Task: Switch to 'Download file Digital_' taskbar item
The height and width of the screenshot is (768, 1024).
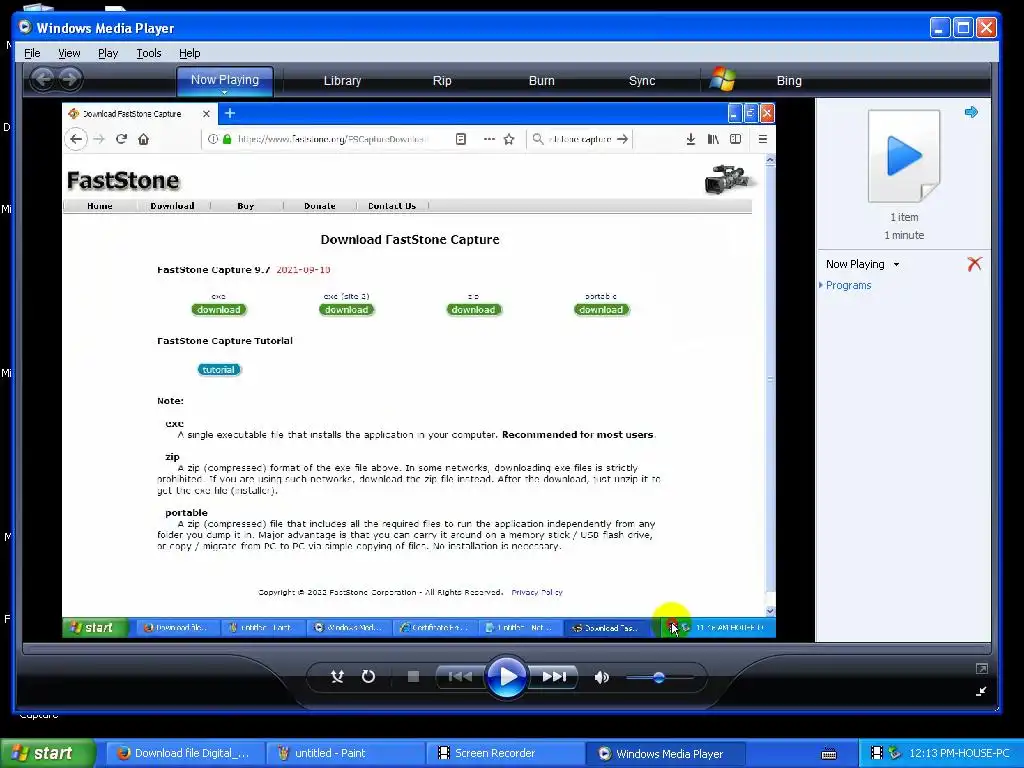Action: click(x=185, y=753)
